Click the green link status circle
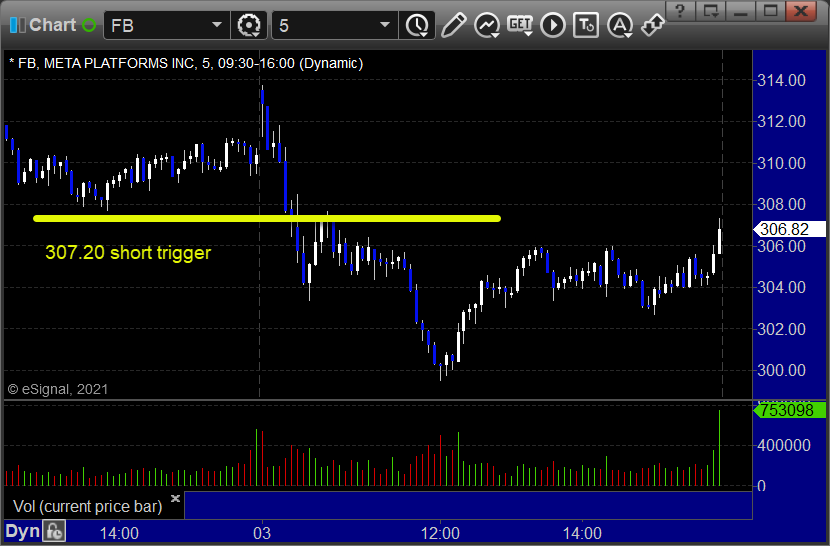The height and width of the screenshot is (546, 830). [x=89, y=25]
